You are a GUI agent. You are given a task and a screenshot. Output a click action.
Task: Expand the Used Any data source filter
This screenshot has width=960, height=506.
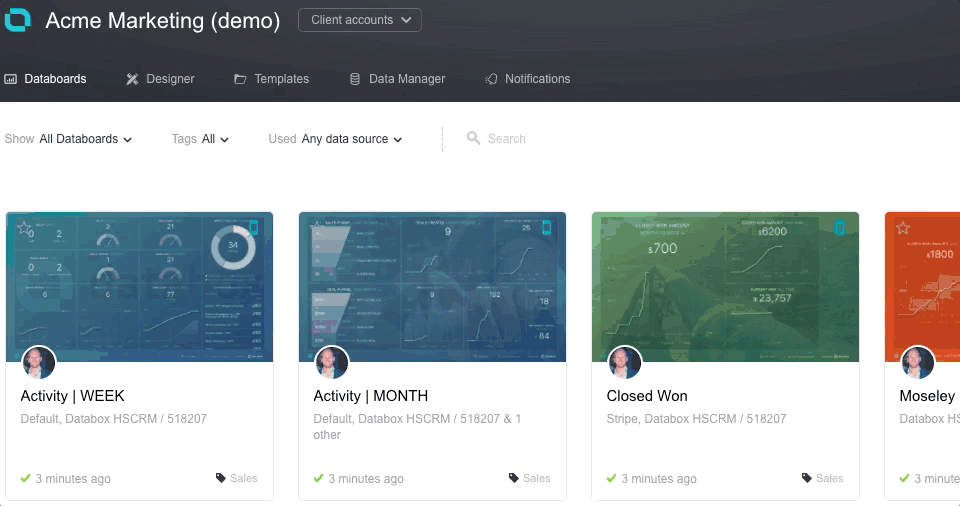tap(335, 139)
